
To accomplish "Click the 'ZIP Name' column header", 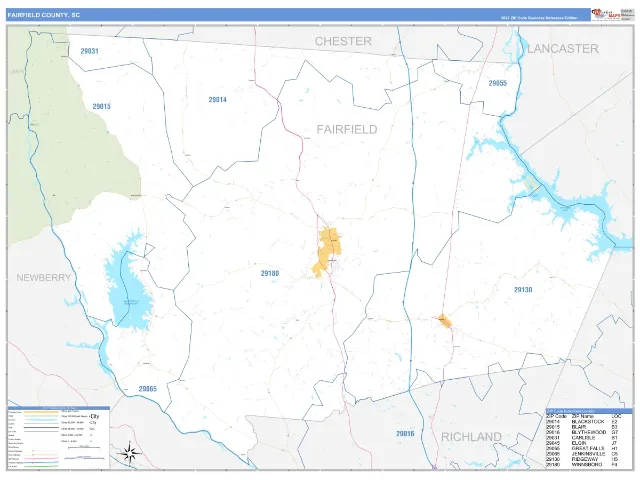I will pos(582,416).
